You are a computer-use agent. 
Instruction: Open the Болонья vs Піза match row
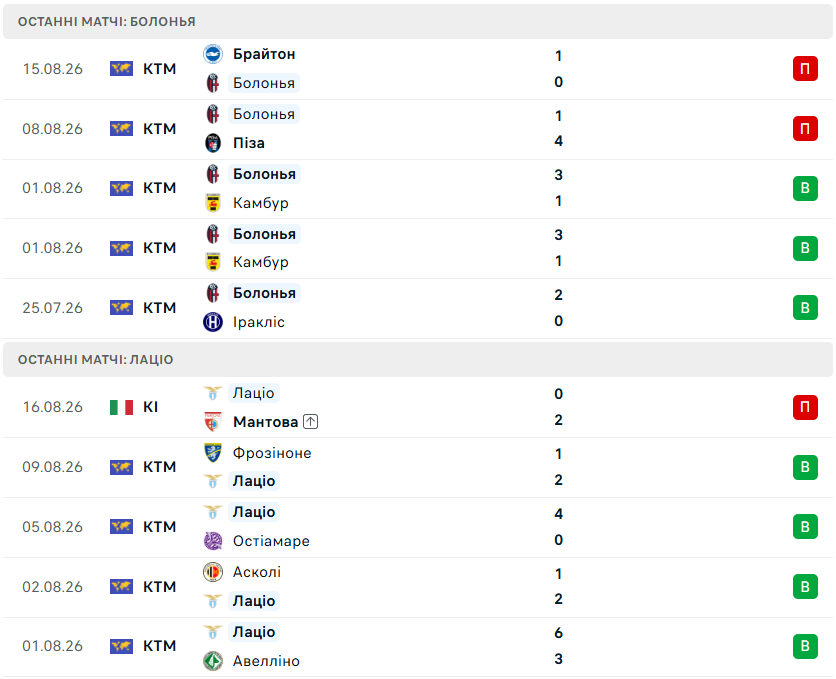[418, 129]
